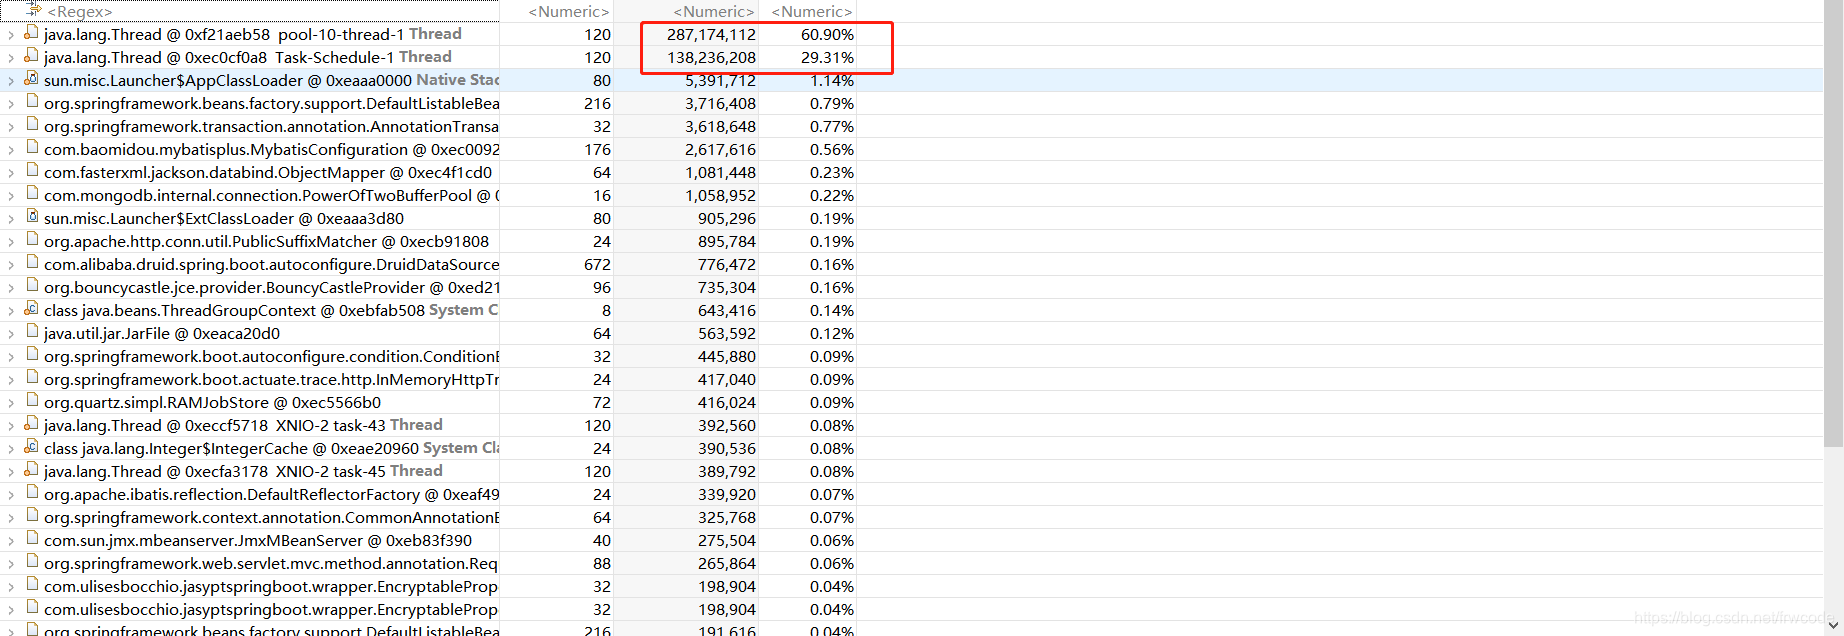
Task: Click the ThreadGroupContext class icon
Action: tap(31, 309)
